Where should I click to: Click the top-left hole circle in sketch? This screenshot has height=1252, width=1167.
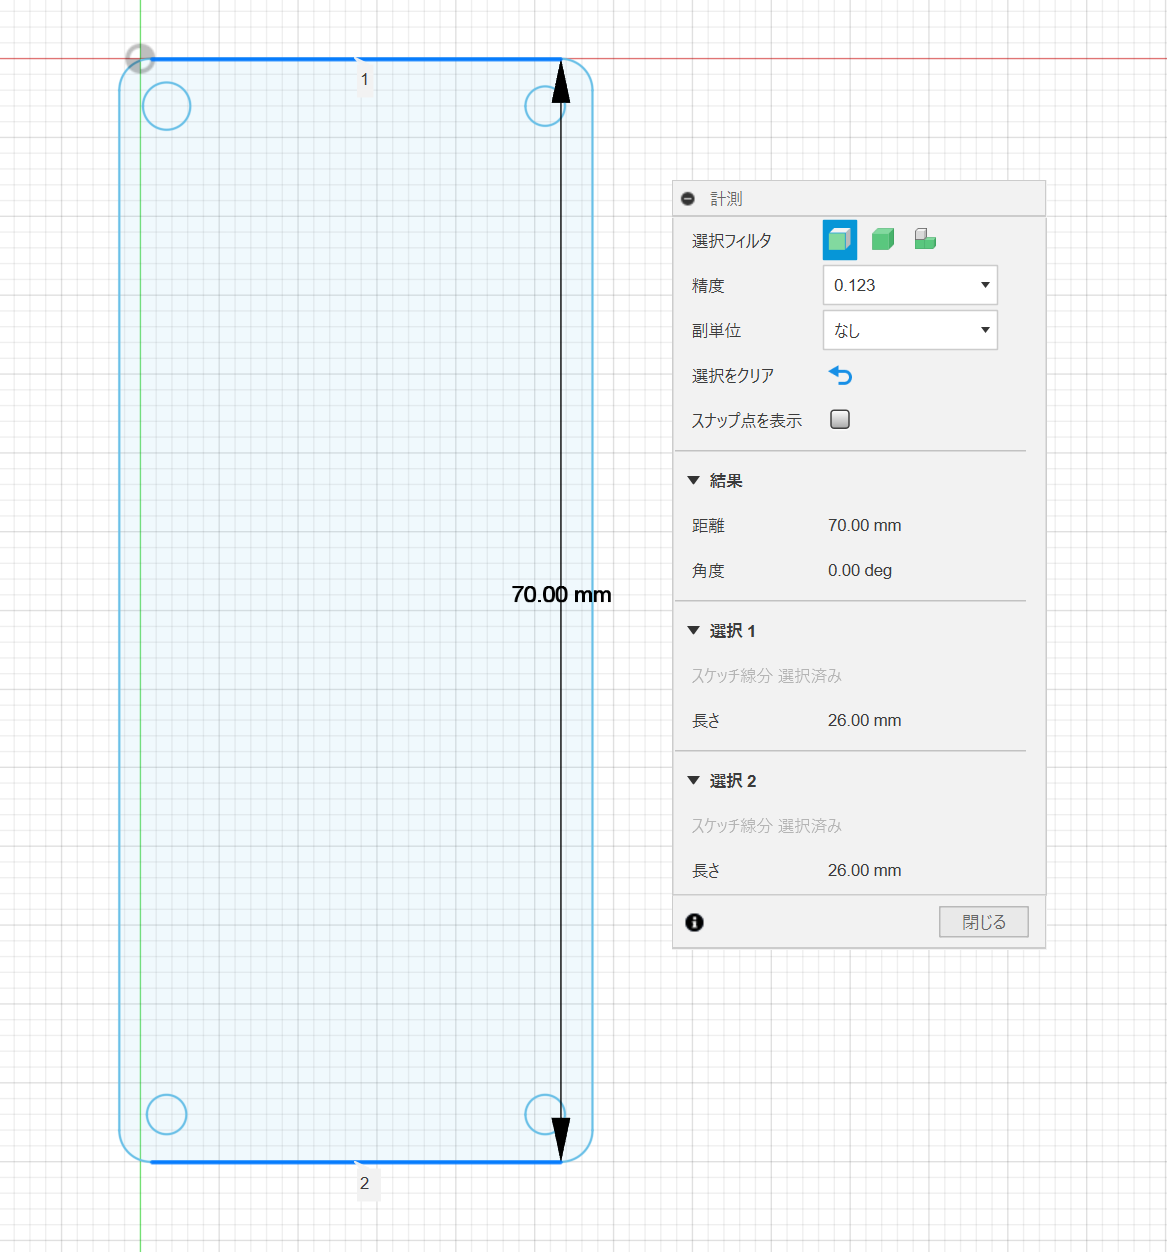pyautogui.click(x=167, y=106)
